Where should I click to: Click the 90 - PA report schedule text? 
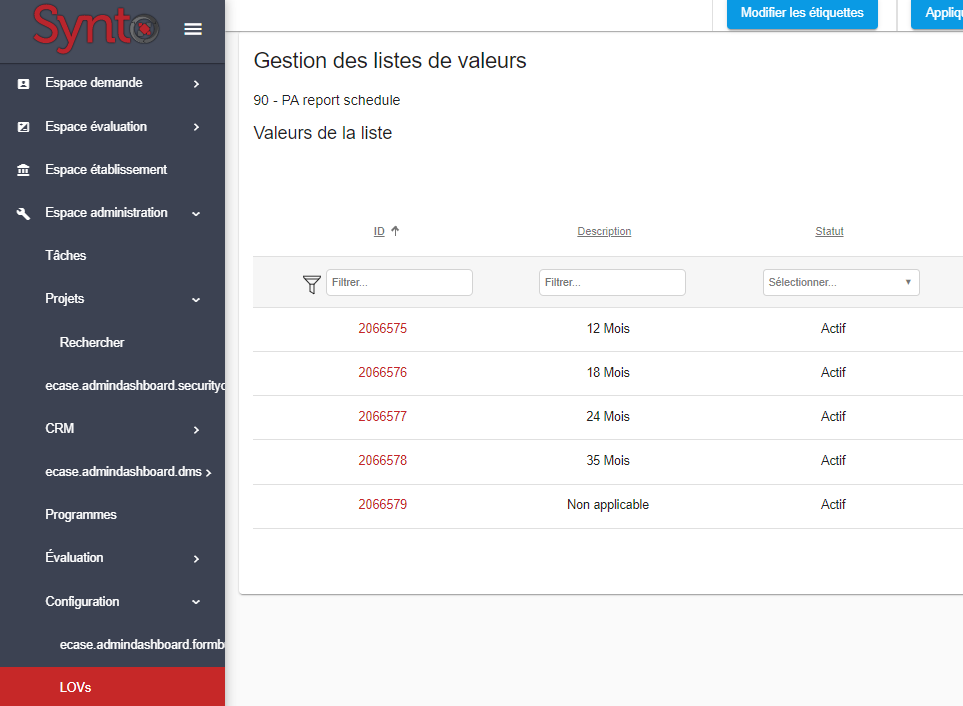pos(327,100)
